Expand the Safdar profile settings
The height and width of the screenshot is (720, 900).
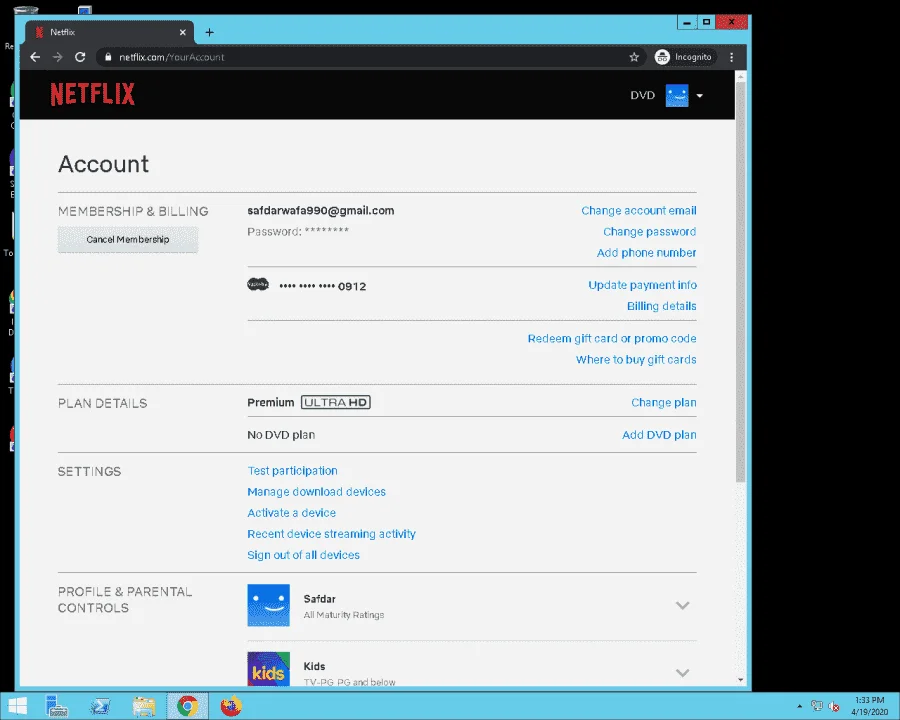[682, 605]
